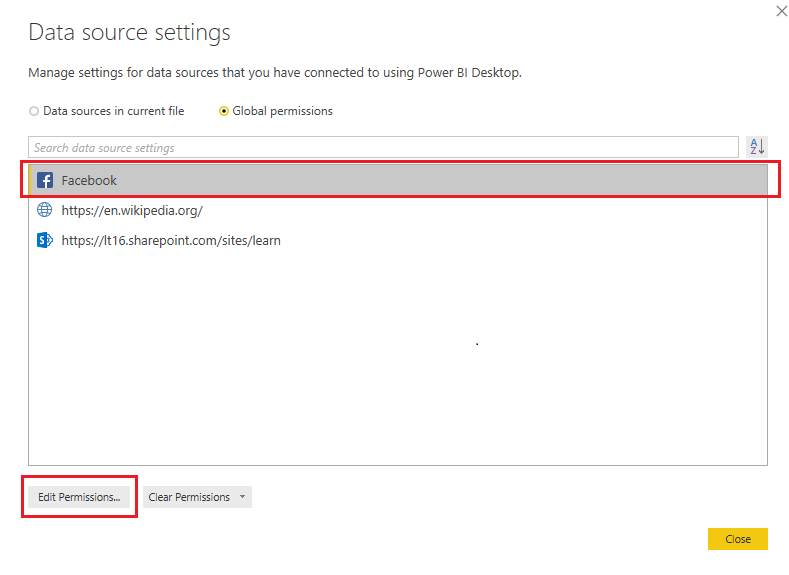This screenshot has width=789, height=575.
Task: Click the Data source settings dialog title
Action: [129, 32]
